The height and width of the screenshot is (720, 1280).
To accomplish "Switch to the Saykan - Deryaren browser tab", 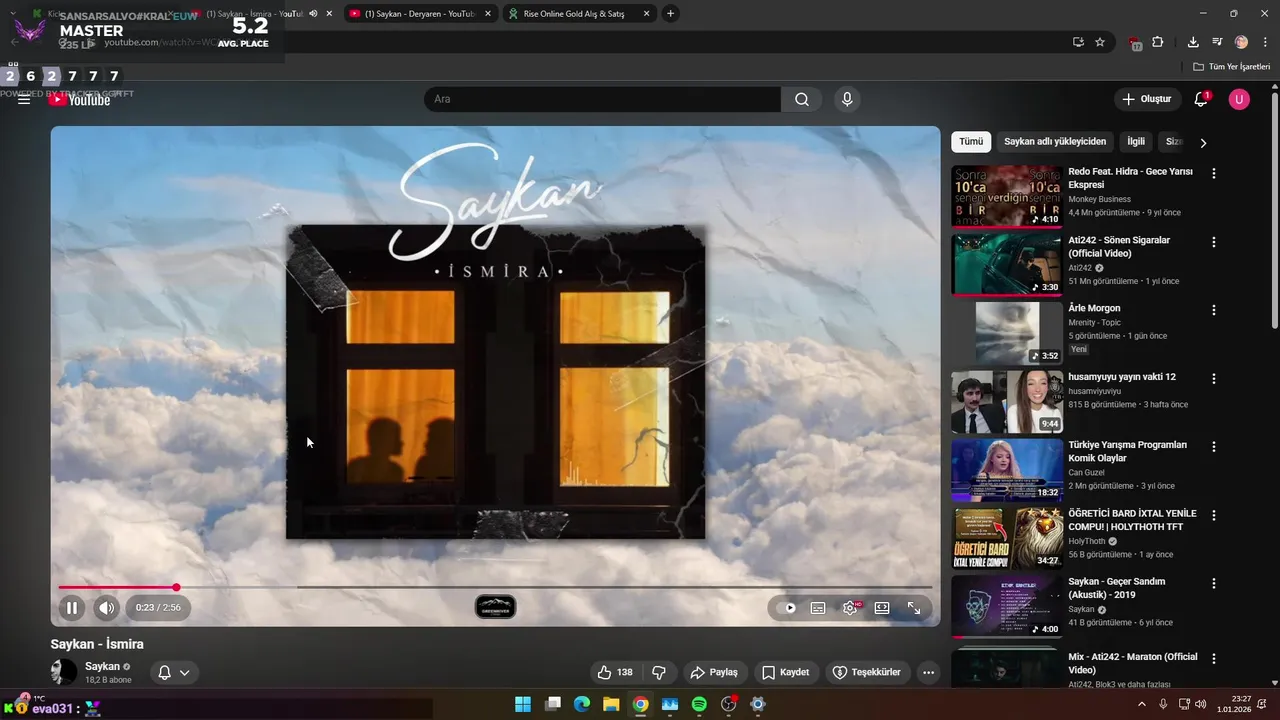I will (418, 14).
